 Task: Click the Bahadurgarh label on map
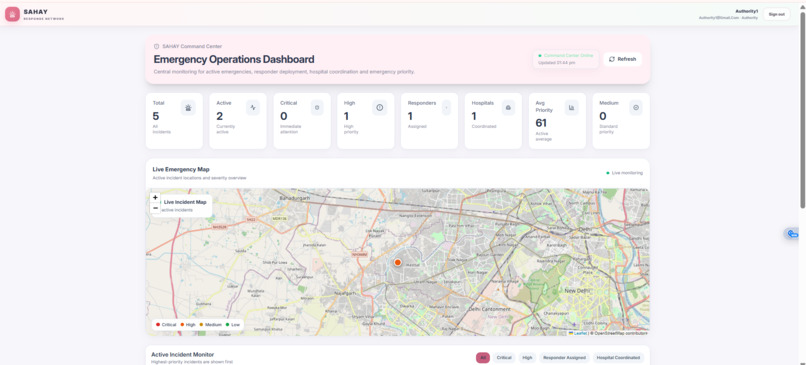[296, 198]
